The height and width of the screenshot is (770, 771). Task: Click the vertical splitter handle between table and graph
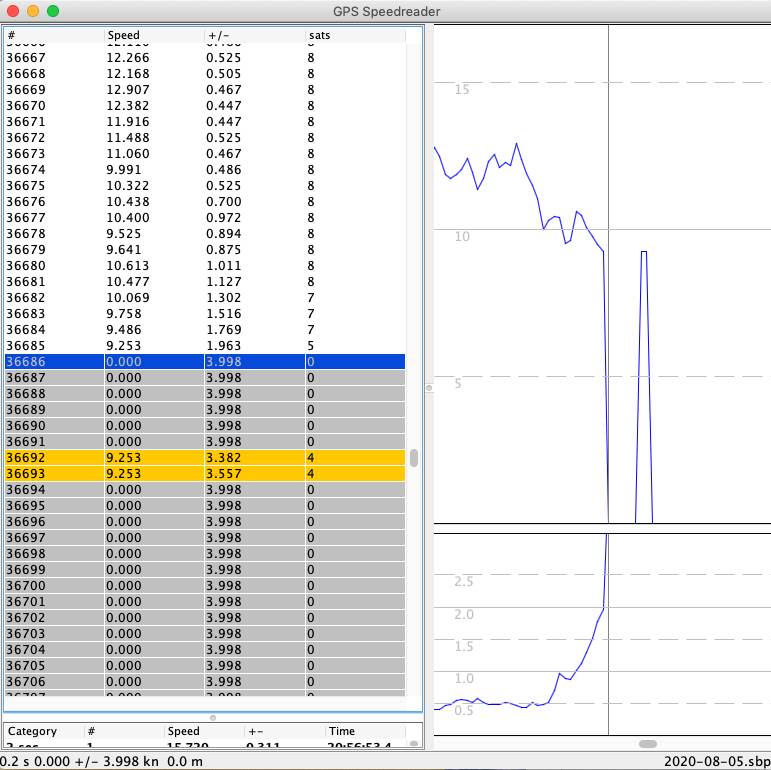tap(429, 387)
